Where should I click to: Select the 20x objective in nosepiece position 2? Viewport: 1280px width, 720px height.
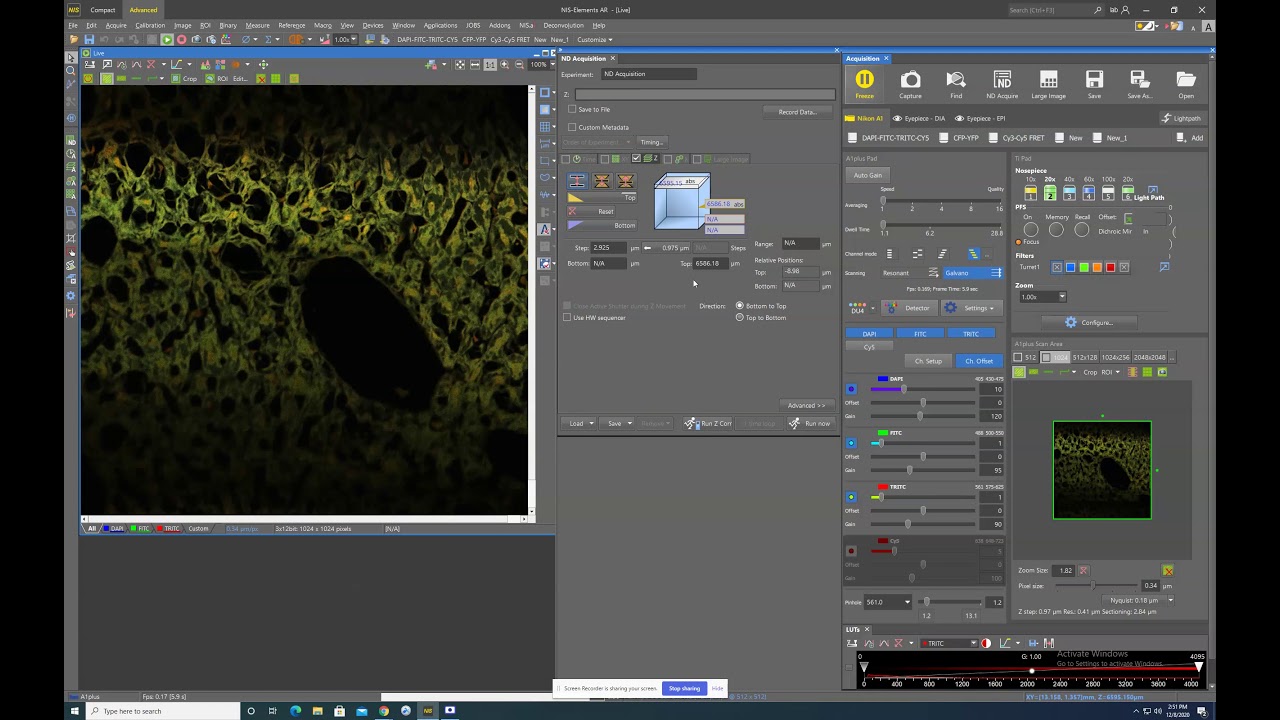(x=1050, y=193)
